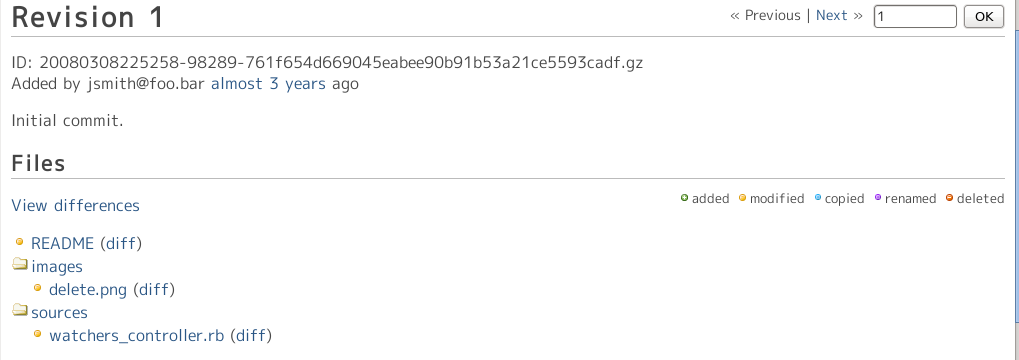Image resolution: width=1019 pixels, height=360 pixels.
Task: Click the orange modified legend dot
Action: [x=743, y=198]
